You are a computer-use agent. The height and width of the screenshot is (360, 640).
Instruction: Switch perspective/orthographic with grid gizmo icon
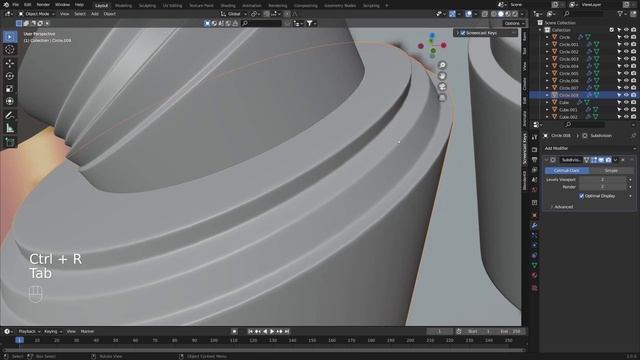tap(442, 98)
